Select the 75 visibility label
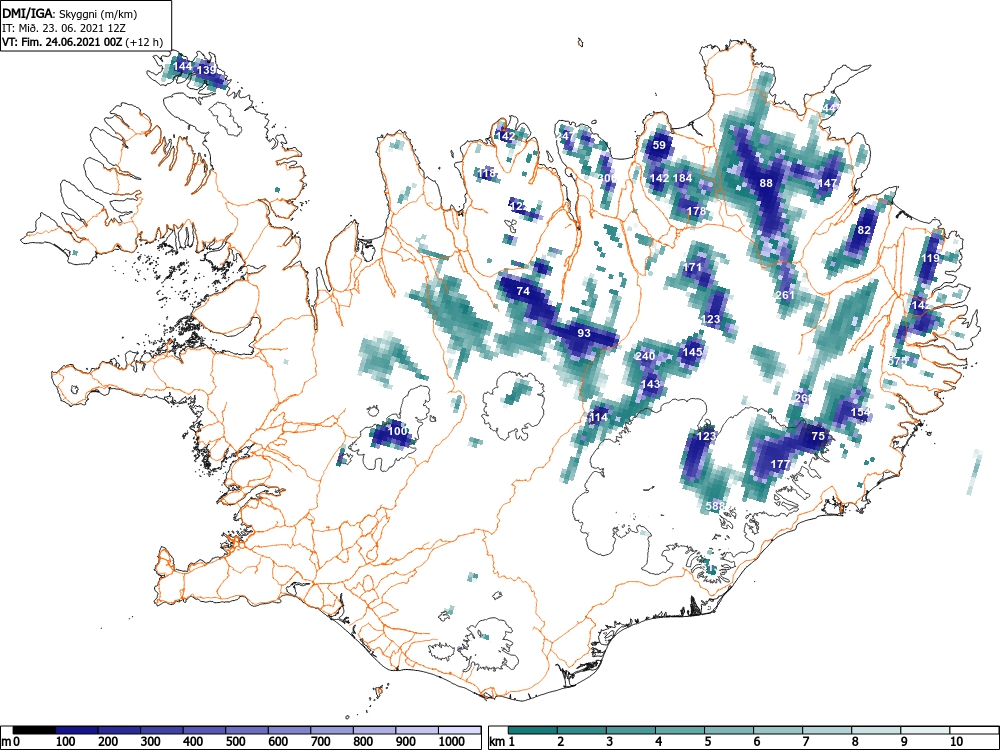The width and height of the screenshot is (1000, 750). 818,436
